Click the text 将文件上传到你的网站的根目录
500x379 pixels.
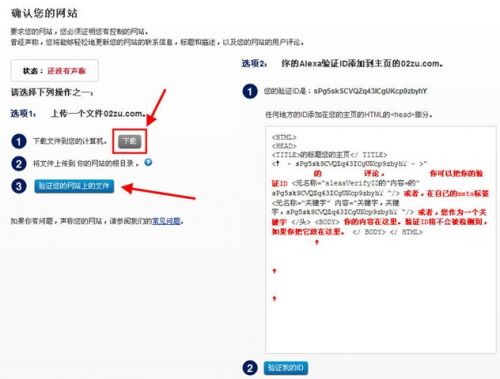coord(85,163)
